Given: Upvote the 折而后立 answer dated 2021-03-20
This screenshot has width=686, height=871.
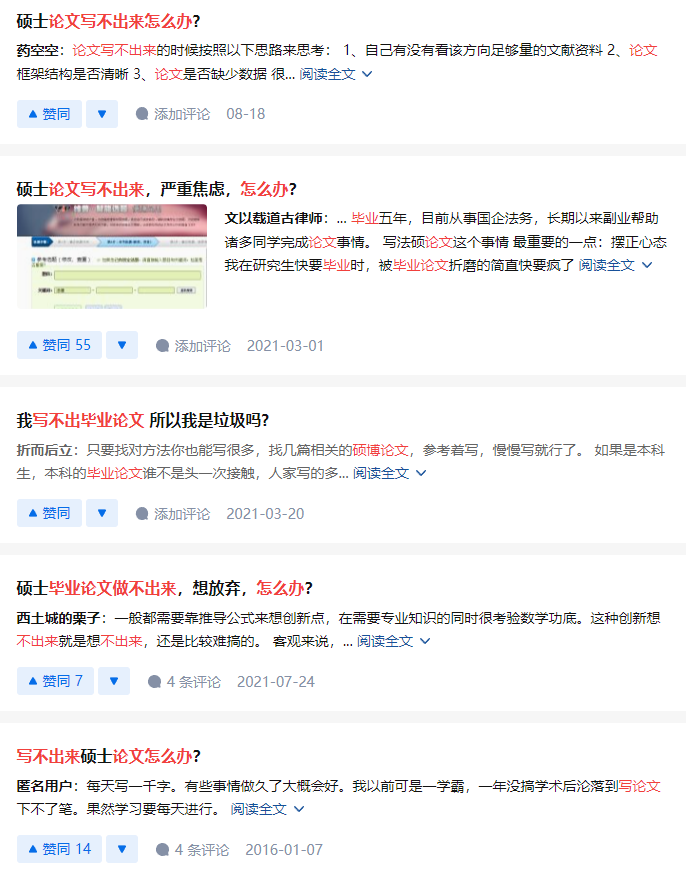Looking at the screenshot, I should click(x=49, y=513).
